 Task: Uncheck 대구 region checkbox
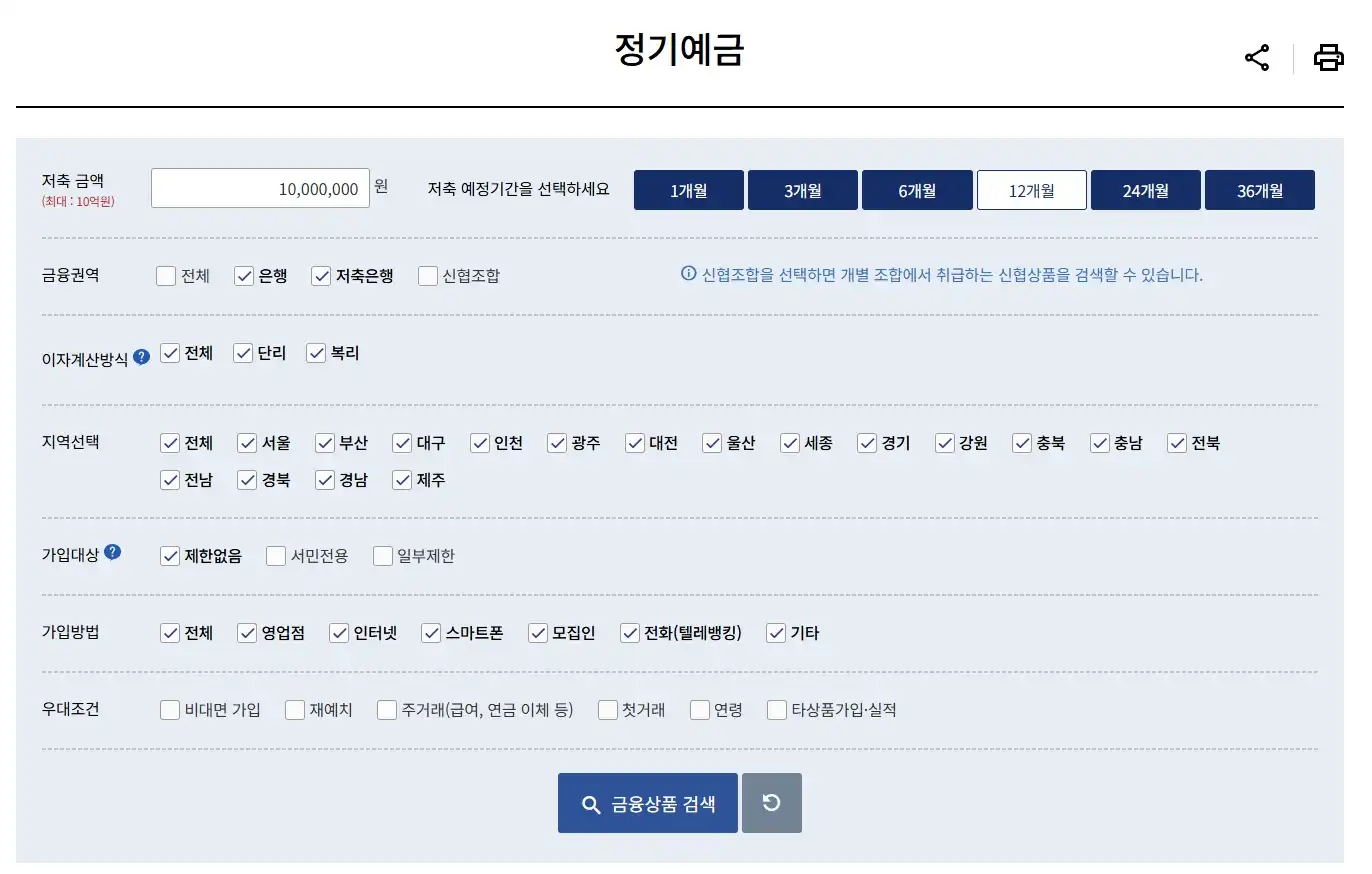click(402, 443)
